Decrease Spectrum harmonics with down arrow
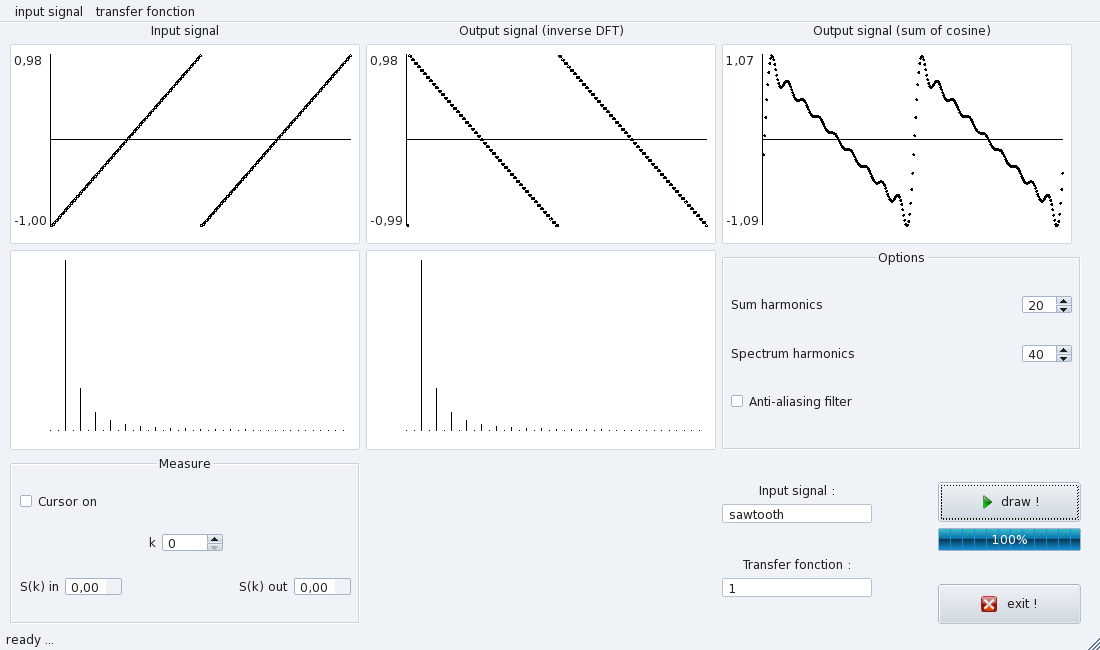This screenshot has height=650, width=1100. [x=1064, y=358]
